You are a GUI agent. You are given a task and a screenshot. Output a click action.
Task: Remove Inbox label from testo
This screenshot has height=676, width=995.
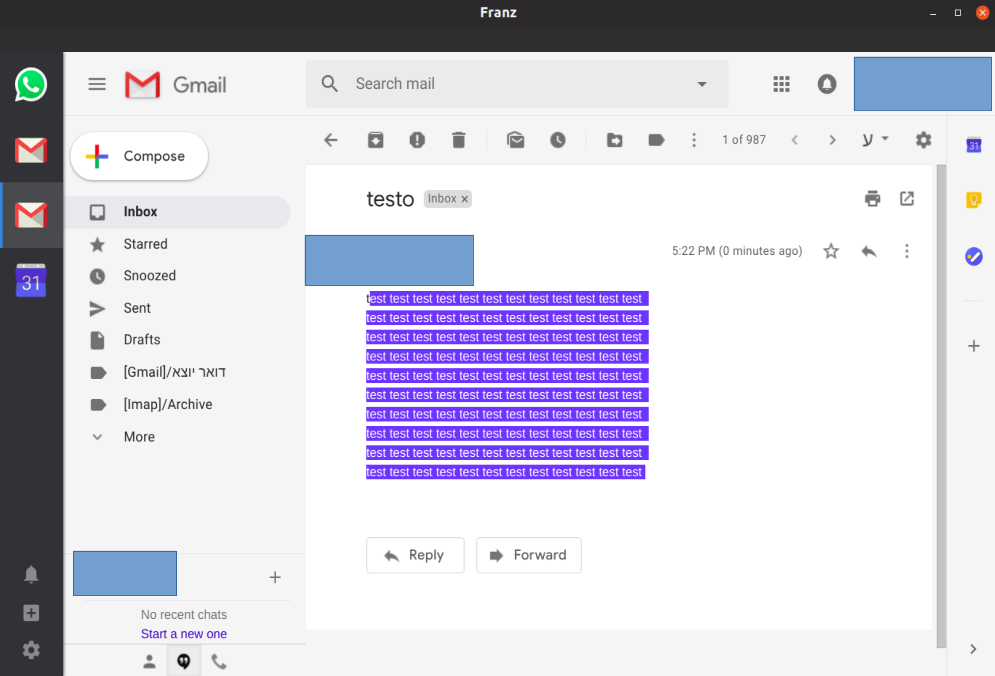465,199
